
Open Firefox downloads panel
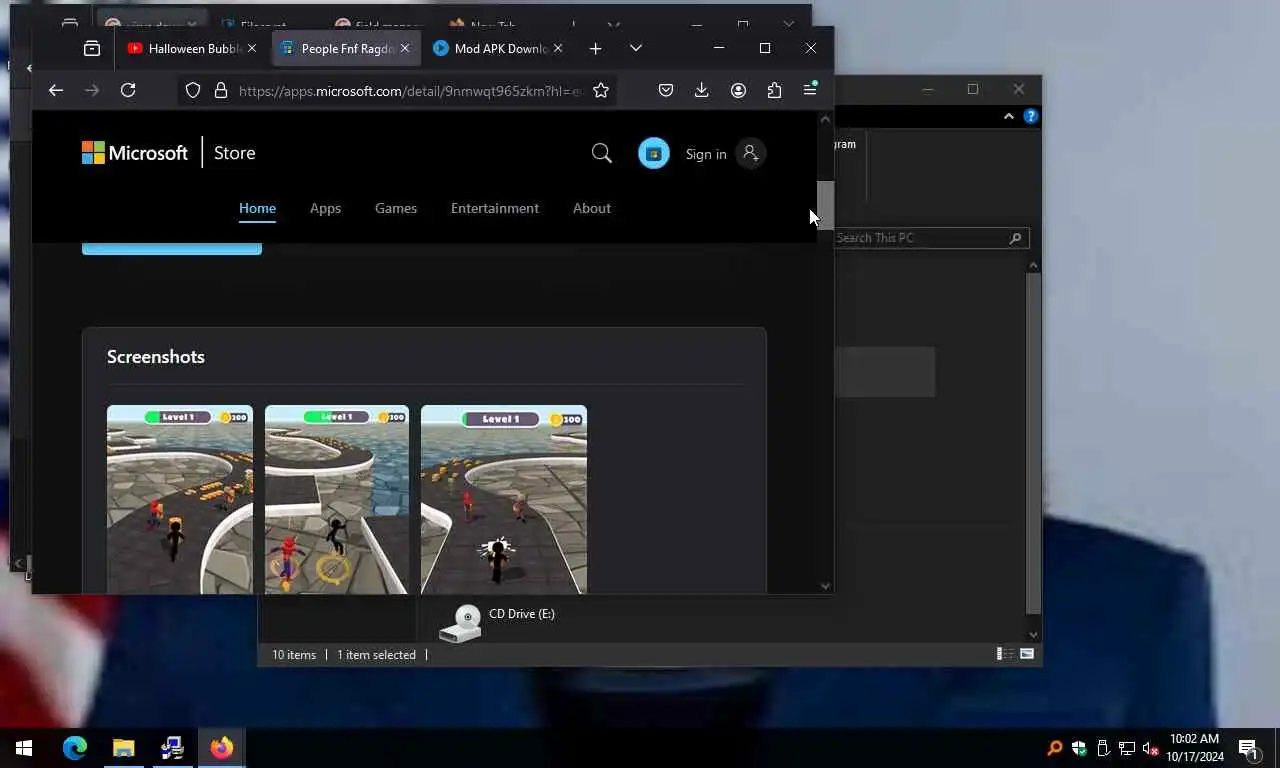702,90
